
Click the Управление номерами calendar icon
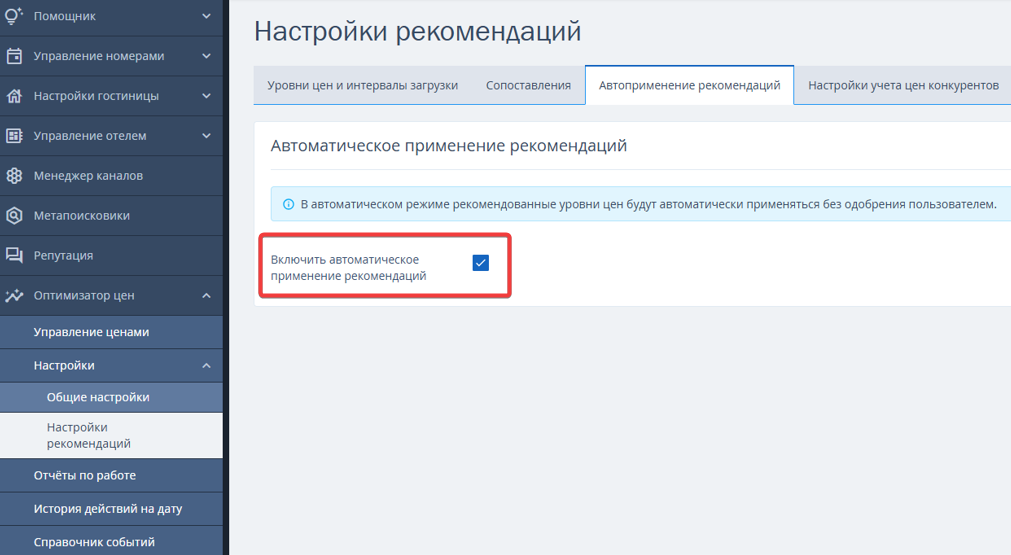coord(14,56)
